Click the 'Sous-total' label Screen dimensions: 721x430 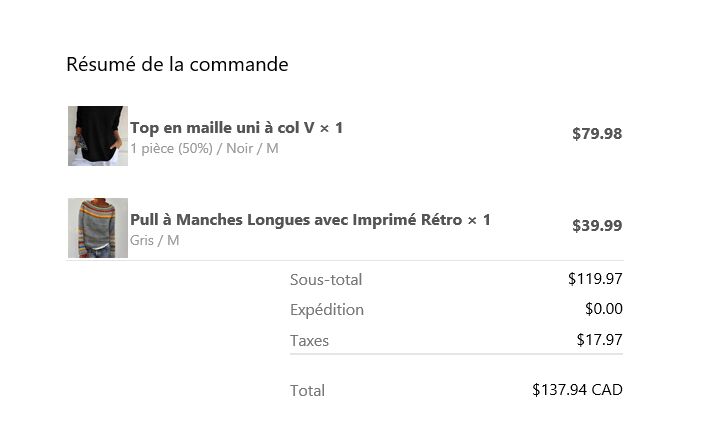pyautogui.click(x=326, y=279)
